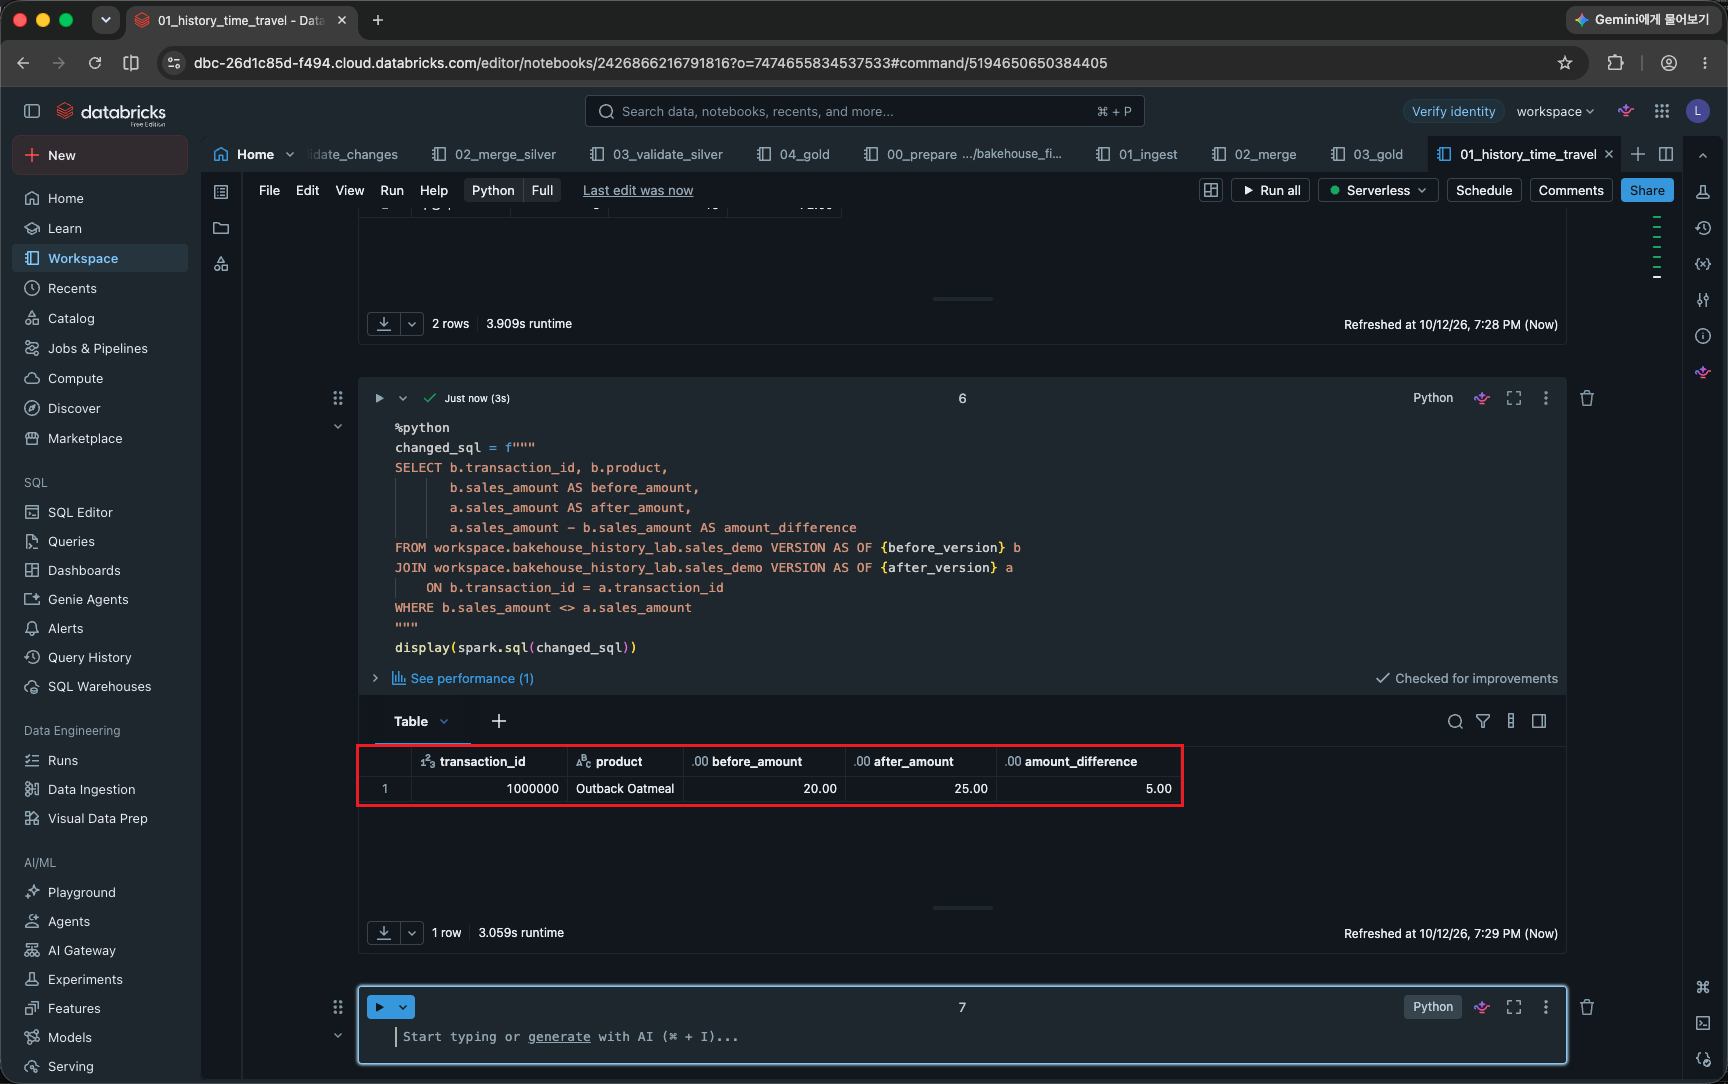This screenshot has height=1084, width=1728.
Task: Search within the results table
Action: pyautogui.click(x=1455, y=721)
